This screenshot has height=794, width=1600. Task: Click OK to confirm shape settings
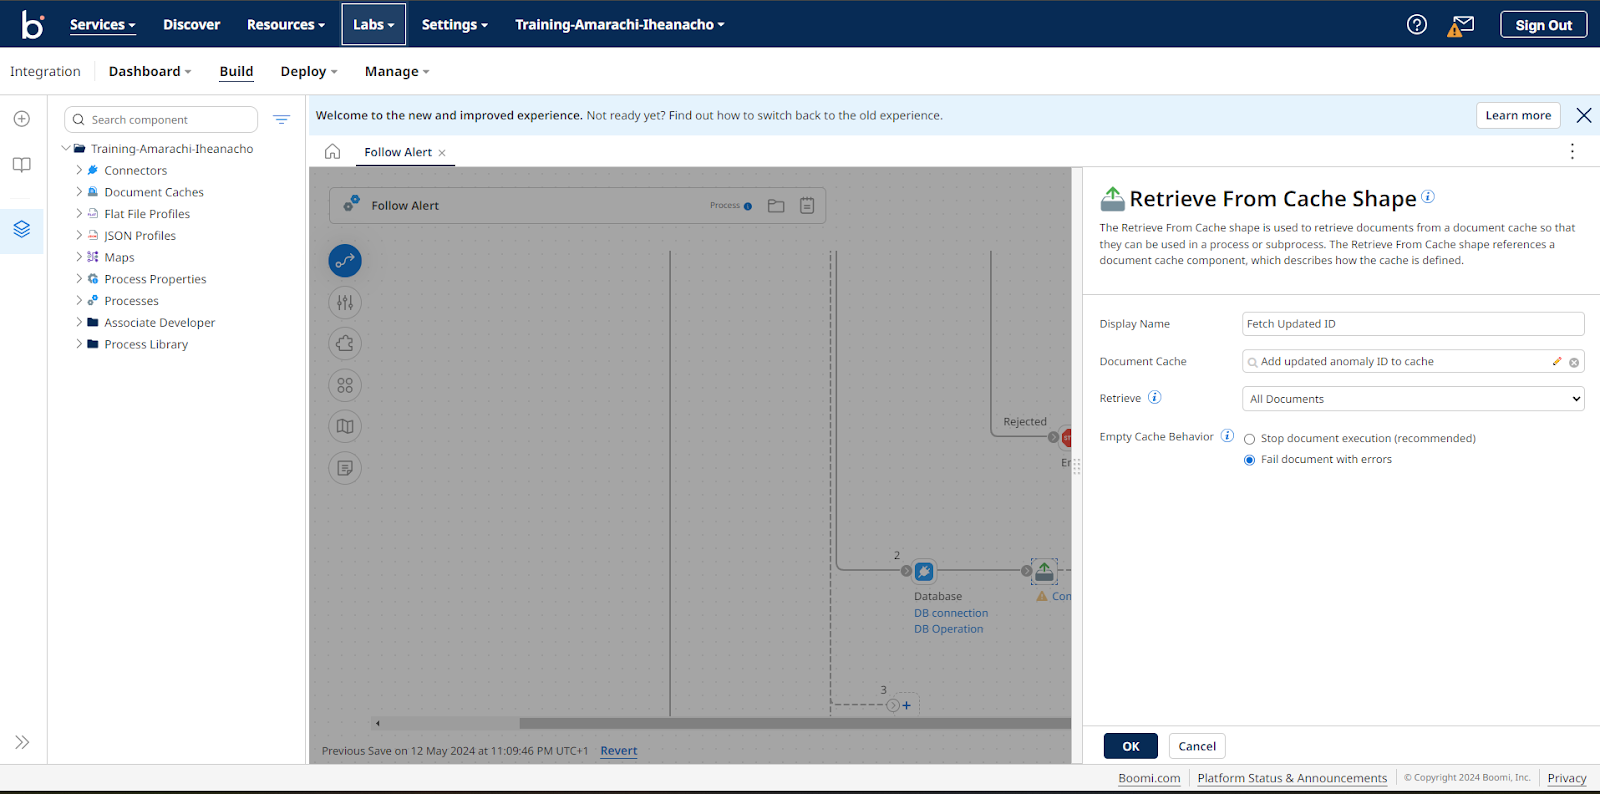point(1131,746)
